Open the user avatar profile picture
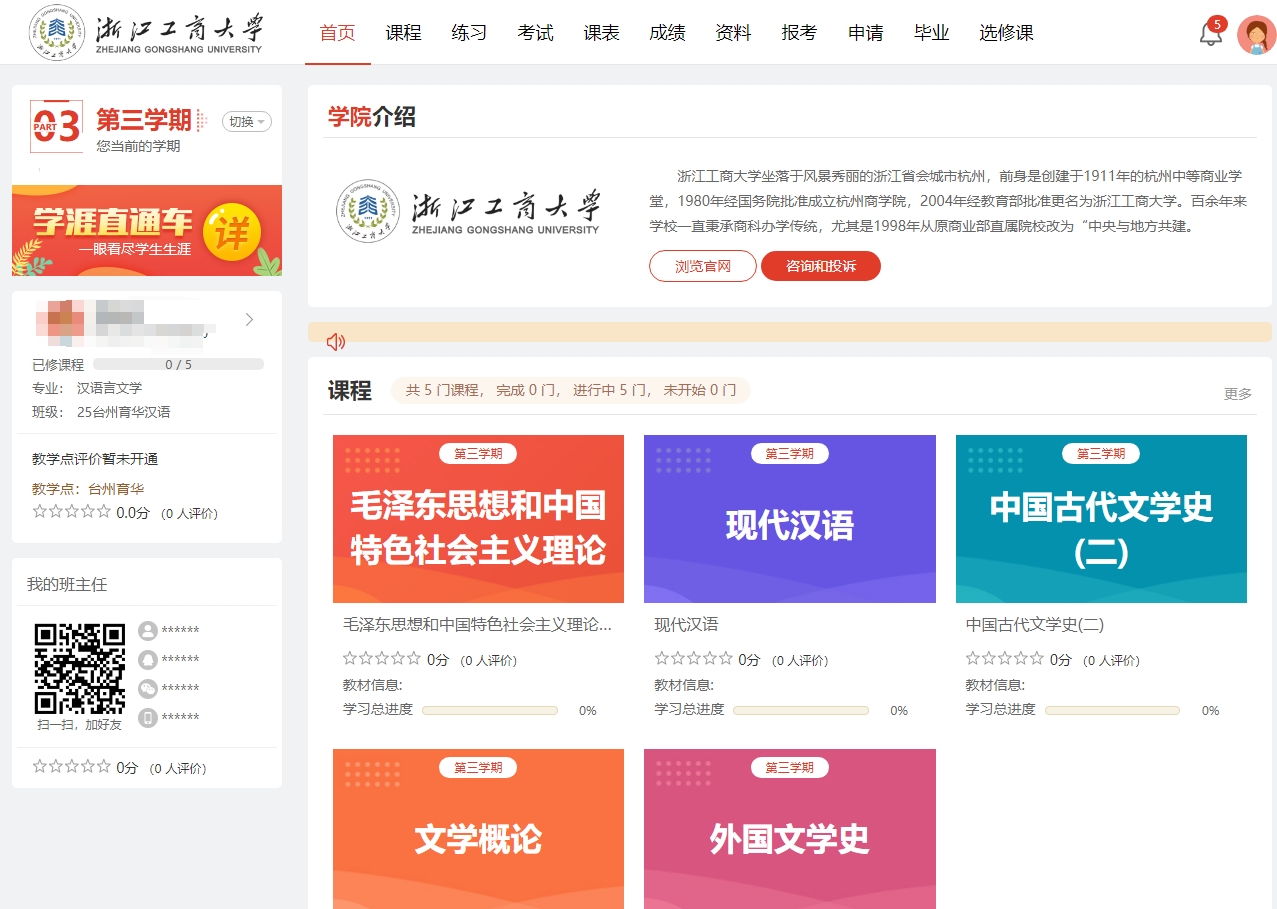This screenshot has width=1277, height=909. pos(1256,34)
